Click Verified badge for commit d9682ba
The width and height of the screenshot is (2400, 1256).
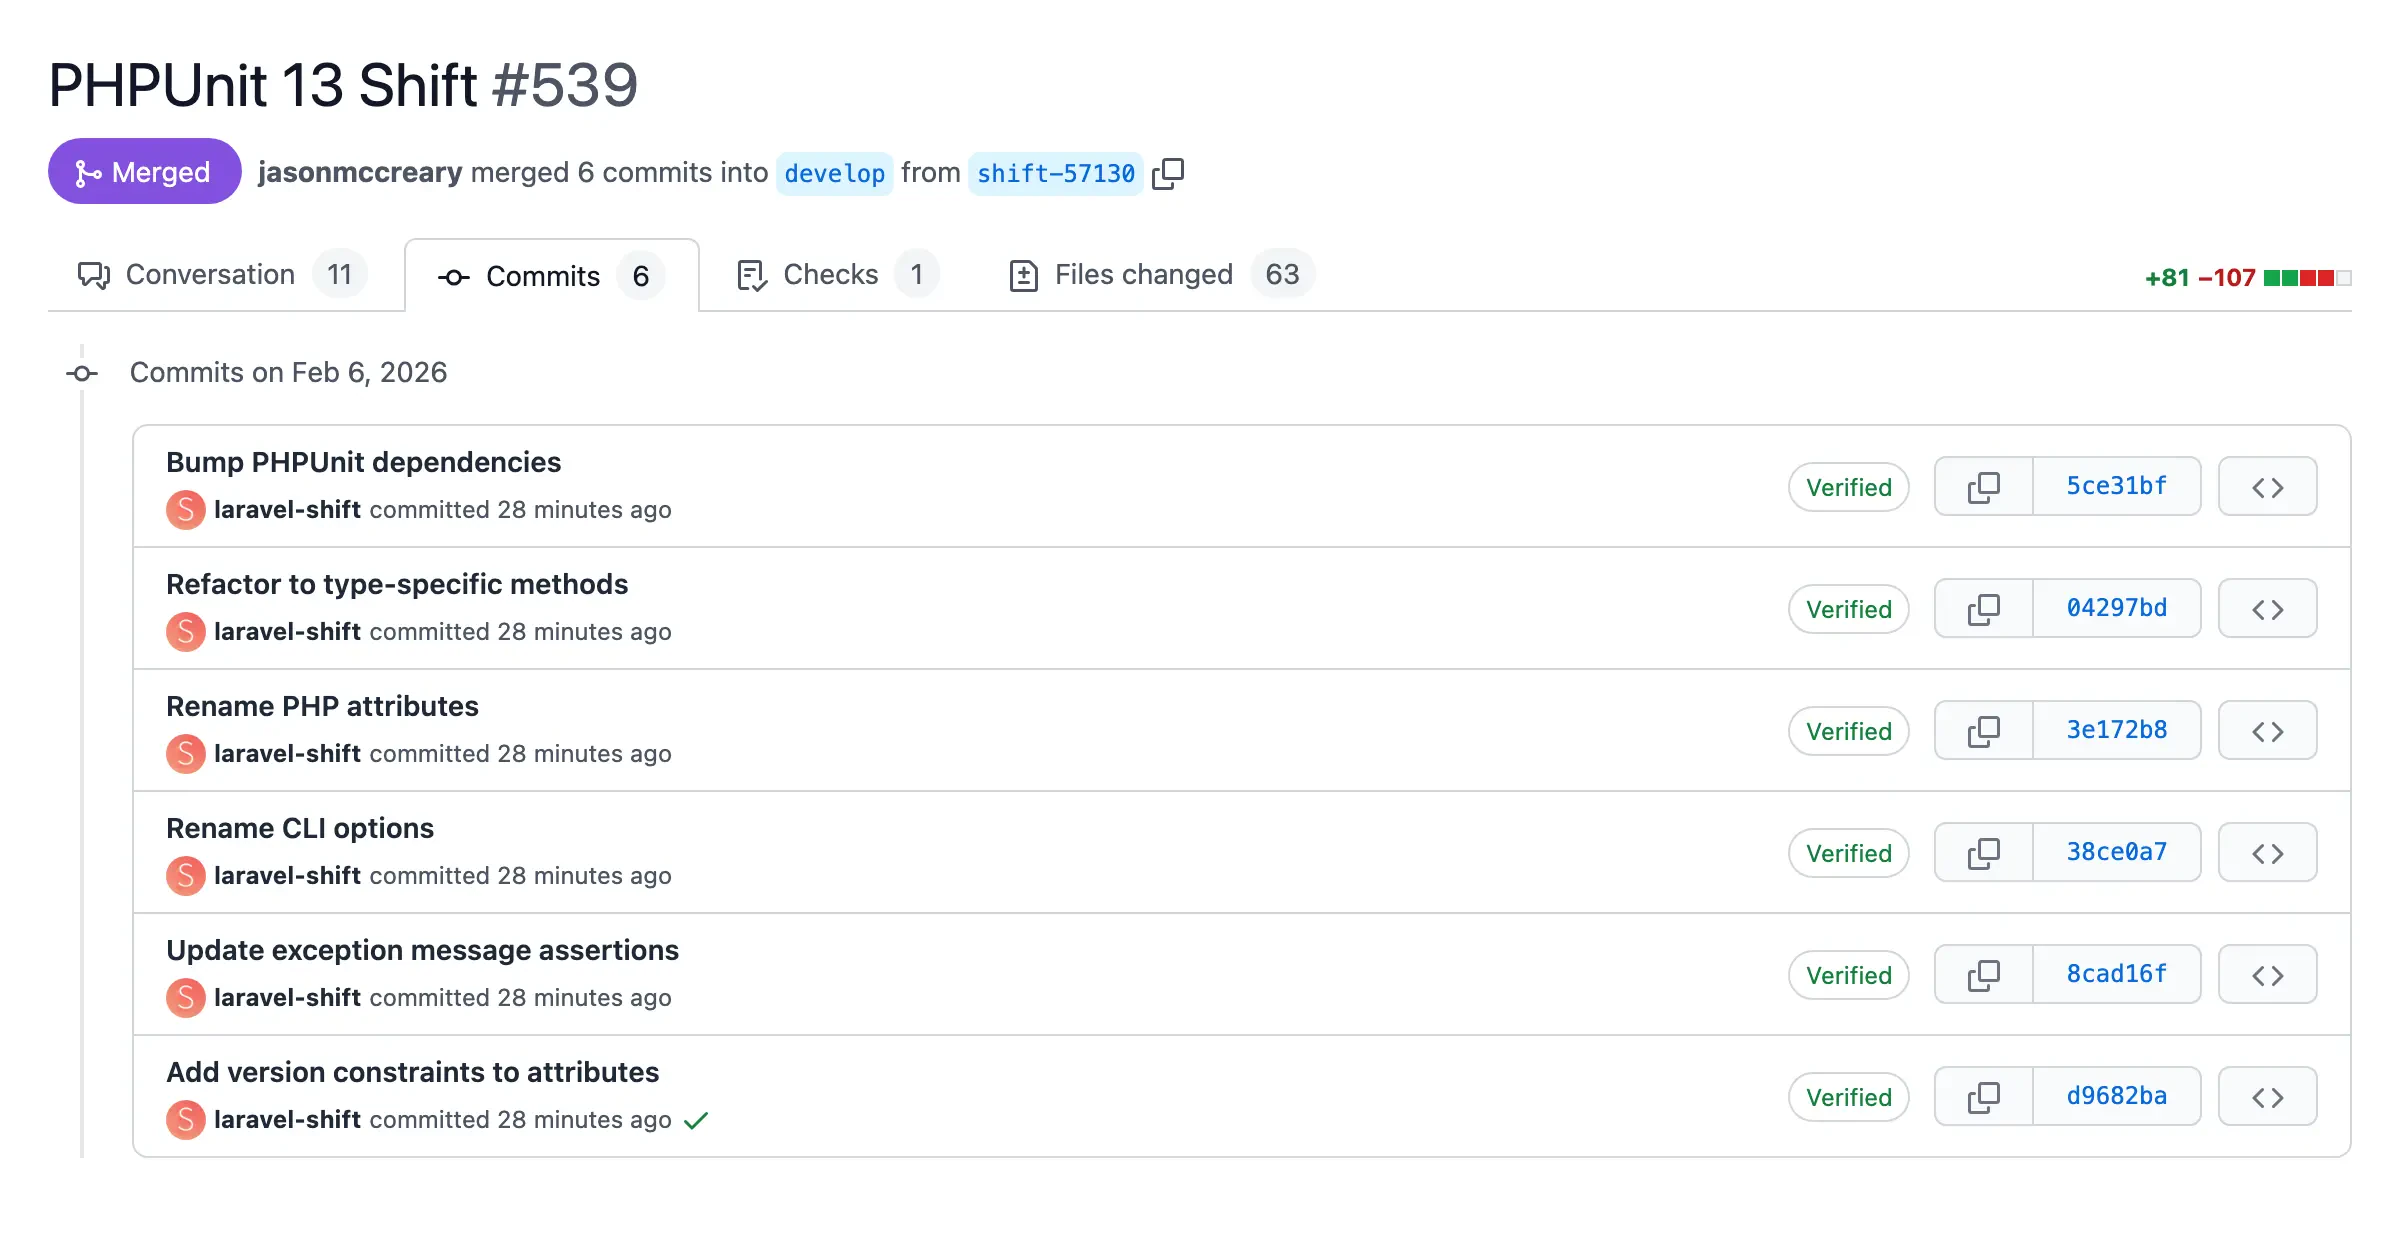pos(1849,1097)
